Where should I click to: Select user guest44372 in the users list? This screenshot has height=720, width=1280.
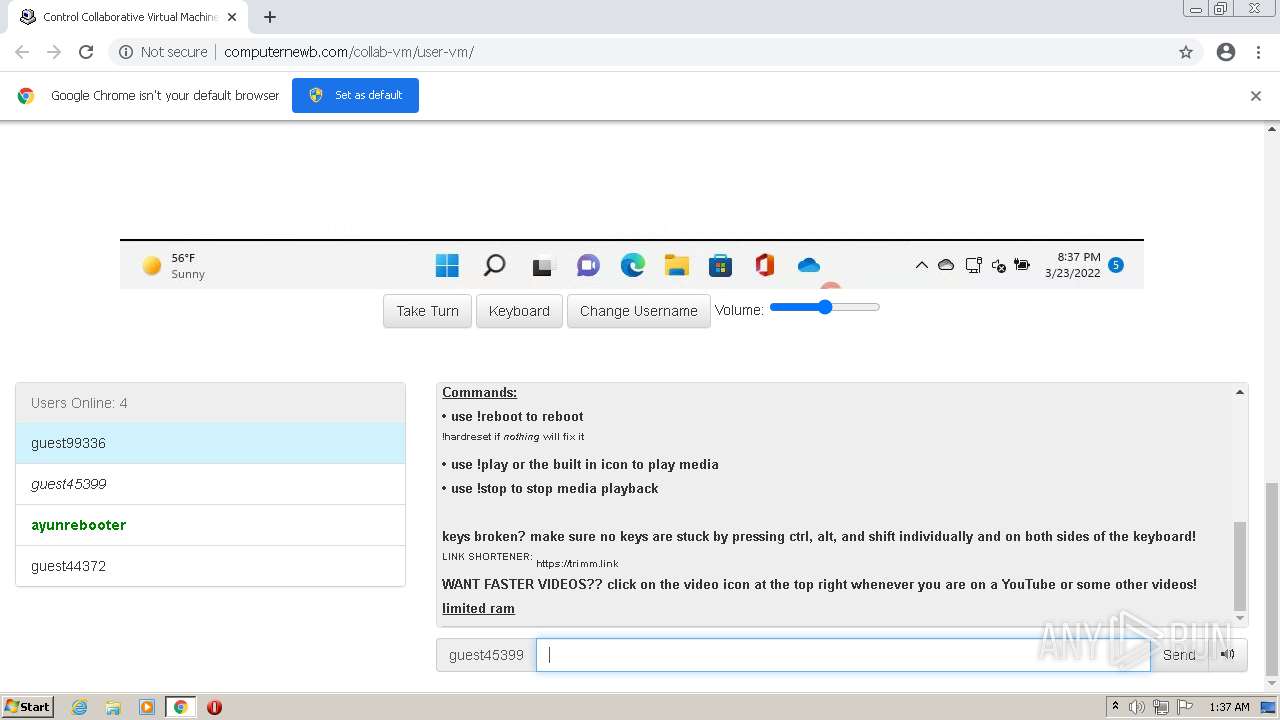tap(210, 566)
